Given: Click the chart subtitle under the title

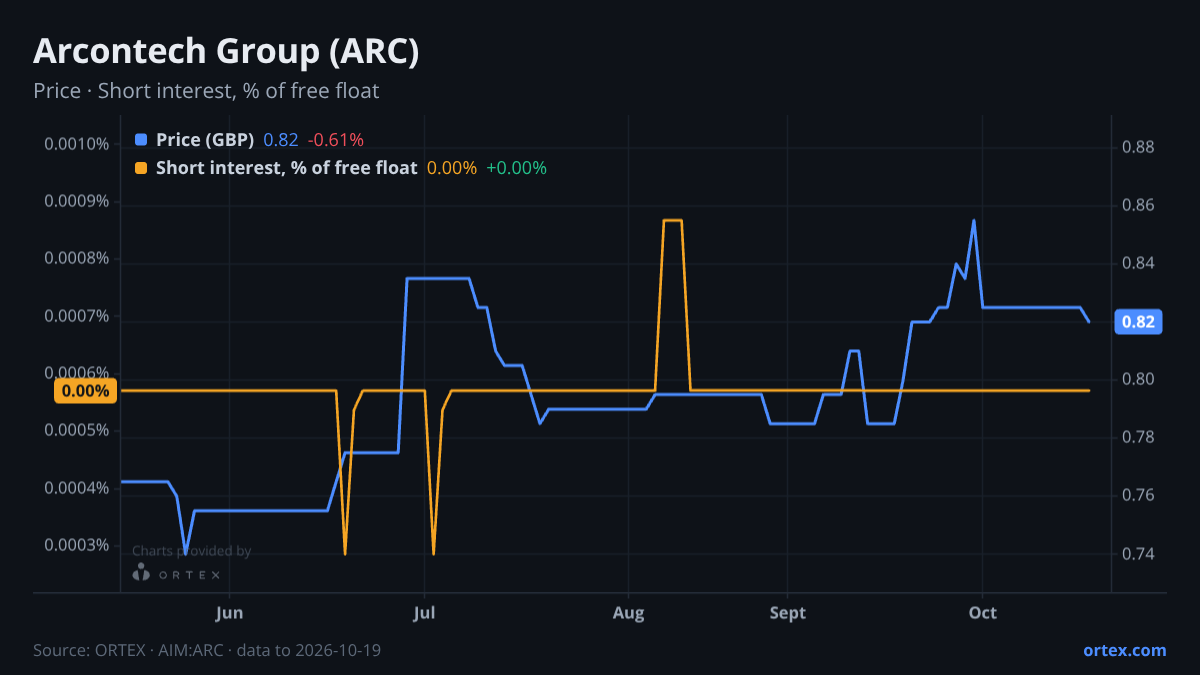Looking at the screenshot, I should (x=206, y=91).
